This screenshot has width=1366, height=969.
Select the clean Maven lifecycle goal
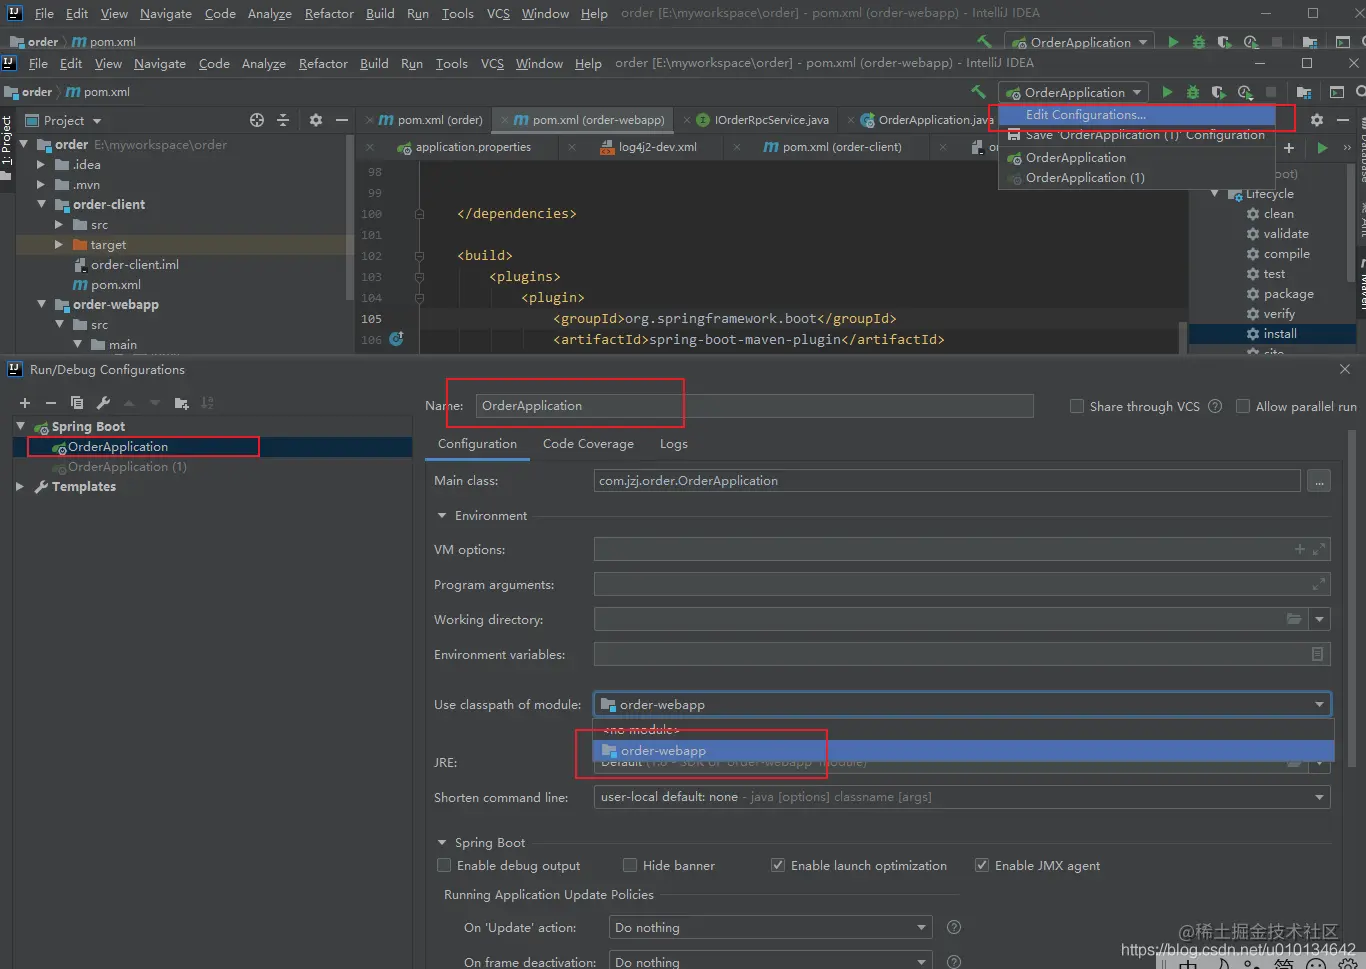pyautogui.click(x=1278, y=214)
